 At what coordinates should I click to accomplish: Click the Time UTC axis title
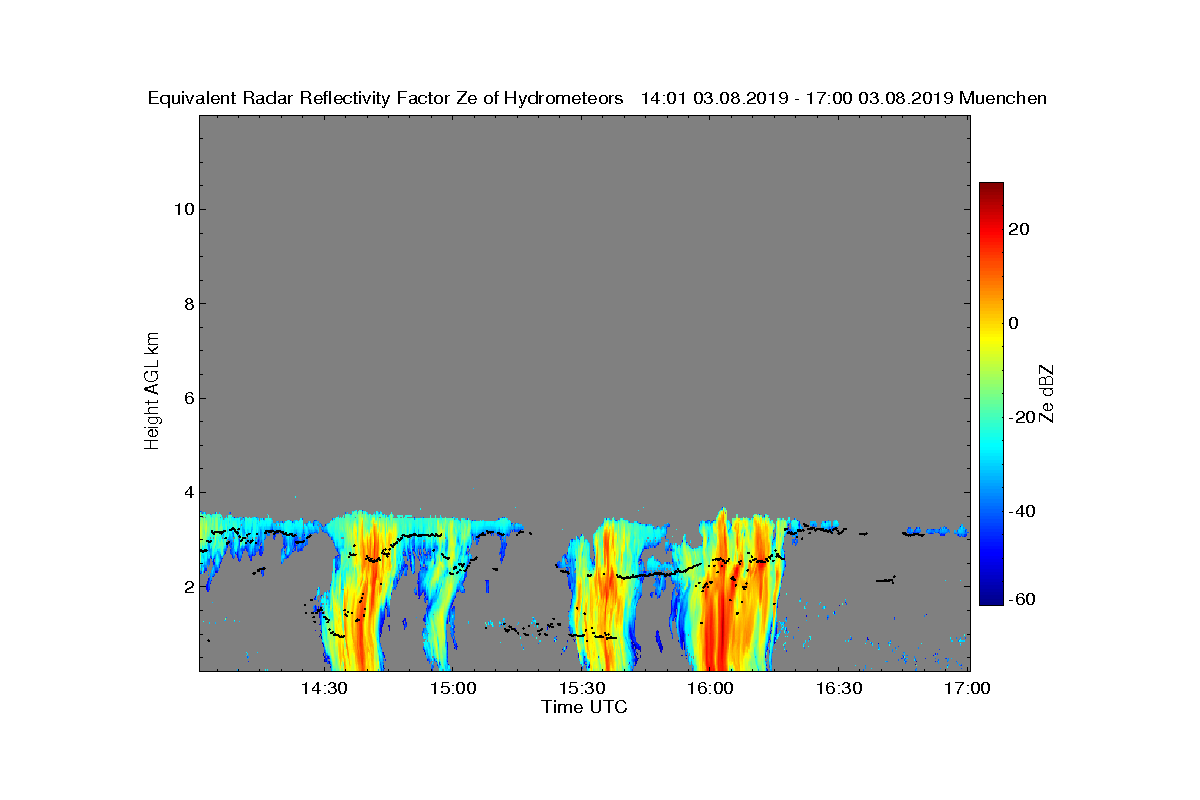click(584, 707)
